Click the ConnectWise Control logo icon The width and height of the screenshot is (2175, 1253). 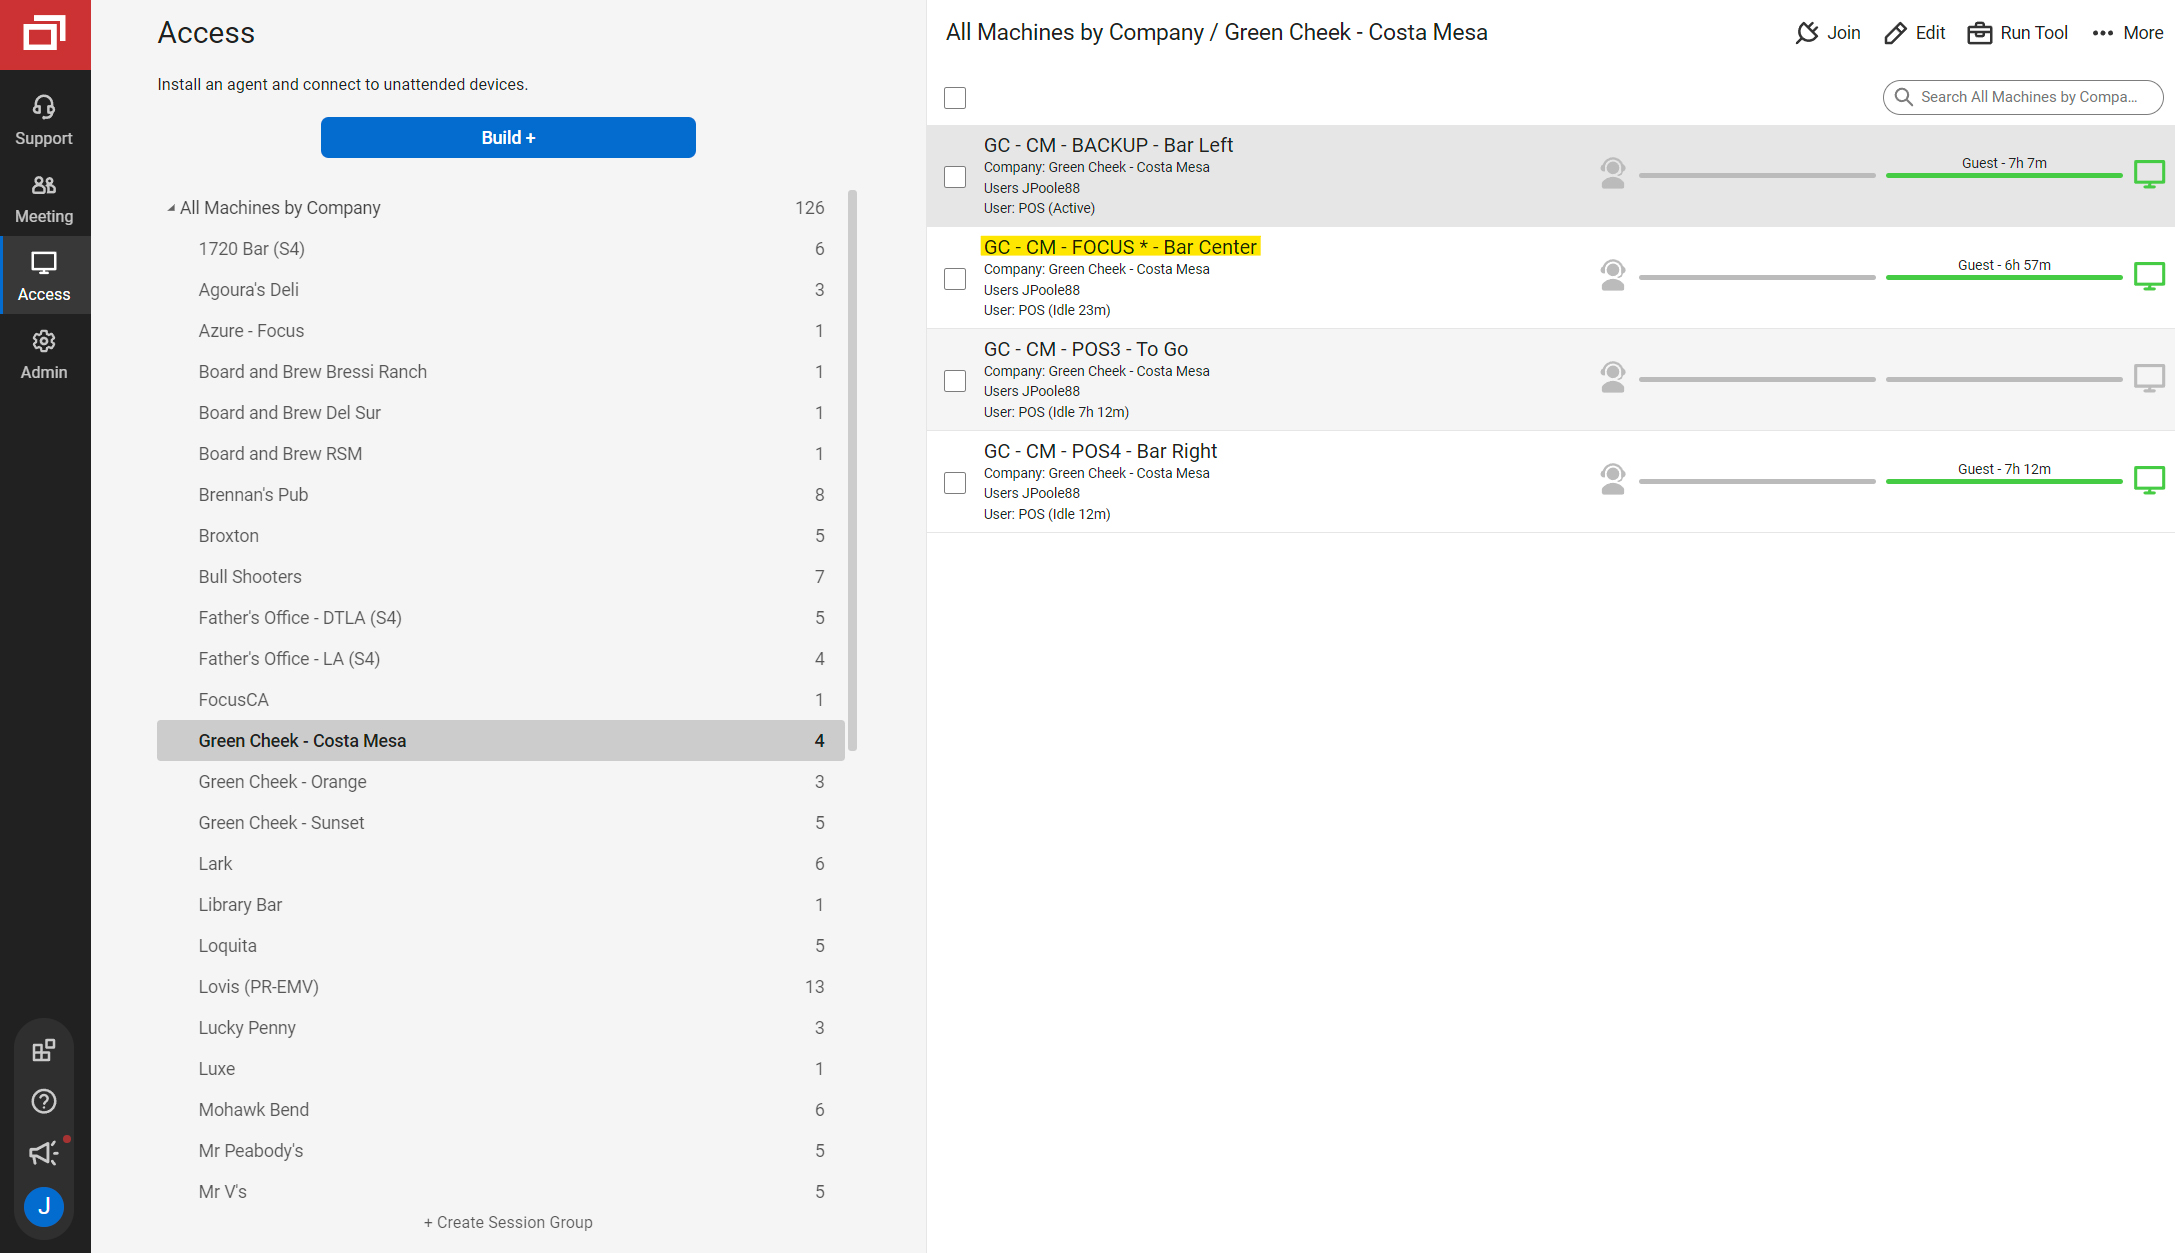(x=44, y=33)
